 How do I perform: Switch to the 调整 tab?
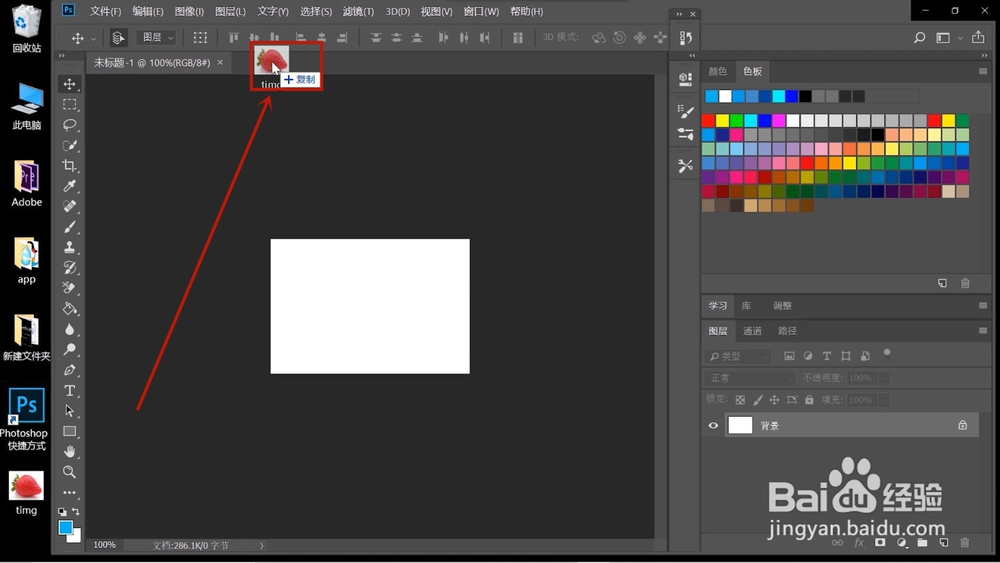point(782,305)
